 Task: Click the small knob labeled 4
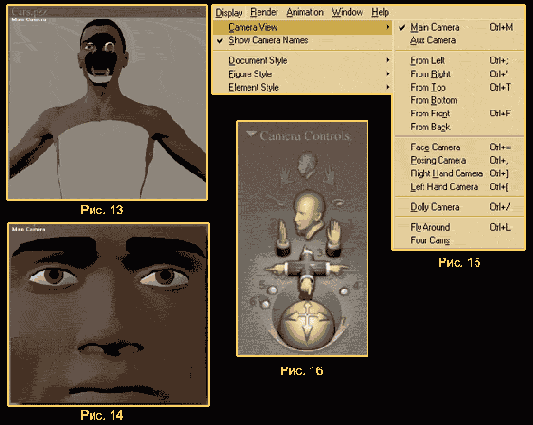pos(344,291)
